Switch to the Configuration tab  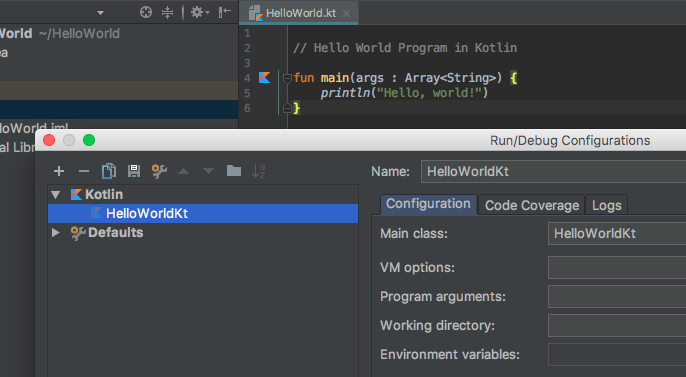tap(428, 204)
